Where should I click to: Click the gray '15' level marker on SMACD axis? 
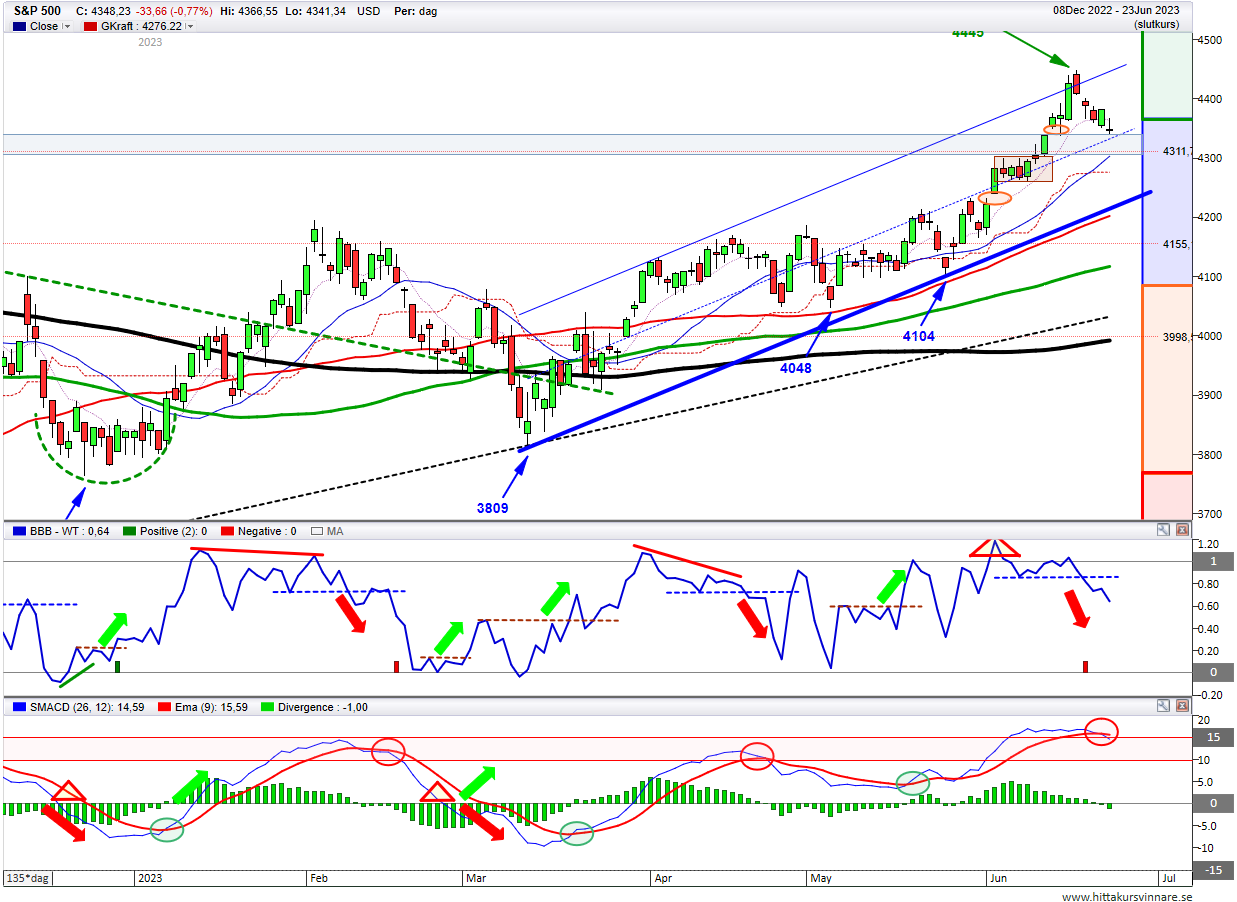pyautogui.click(x=1211, y=738)
